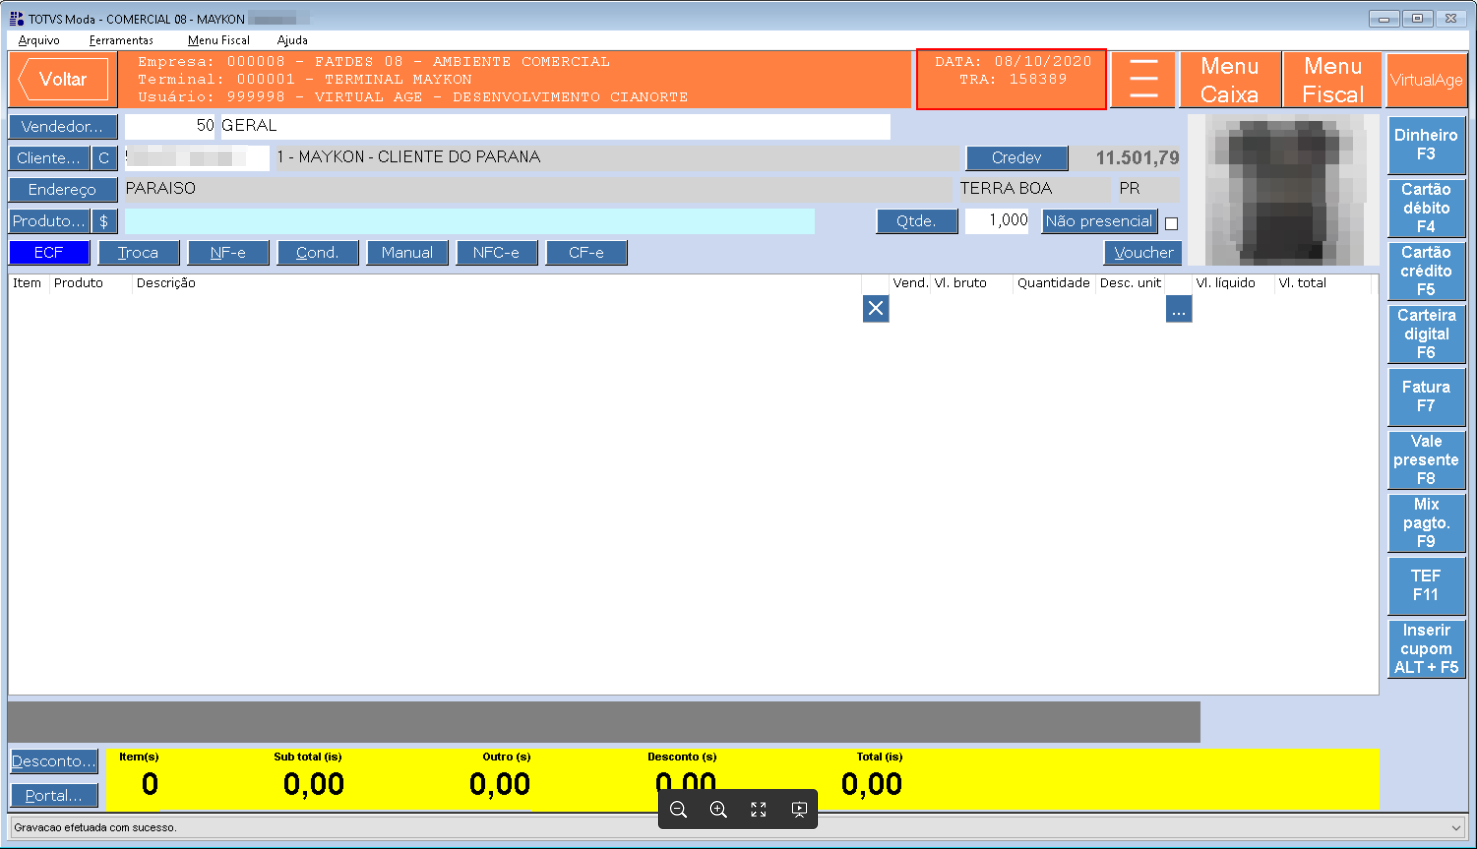This screenshot has width=1477, height=849.
Task: Click the TOTVS Moda app icon in title bar
Action: [16, 19]
